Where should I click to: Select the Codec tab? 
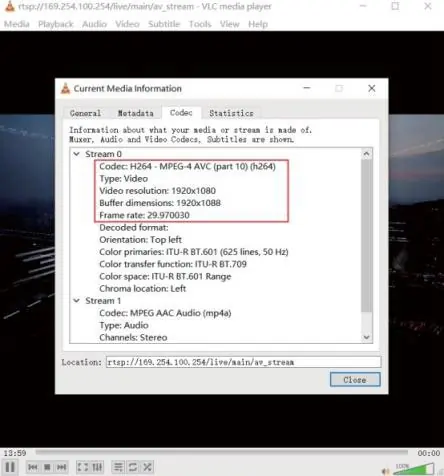point(181,113)
